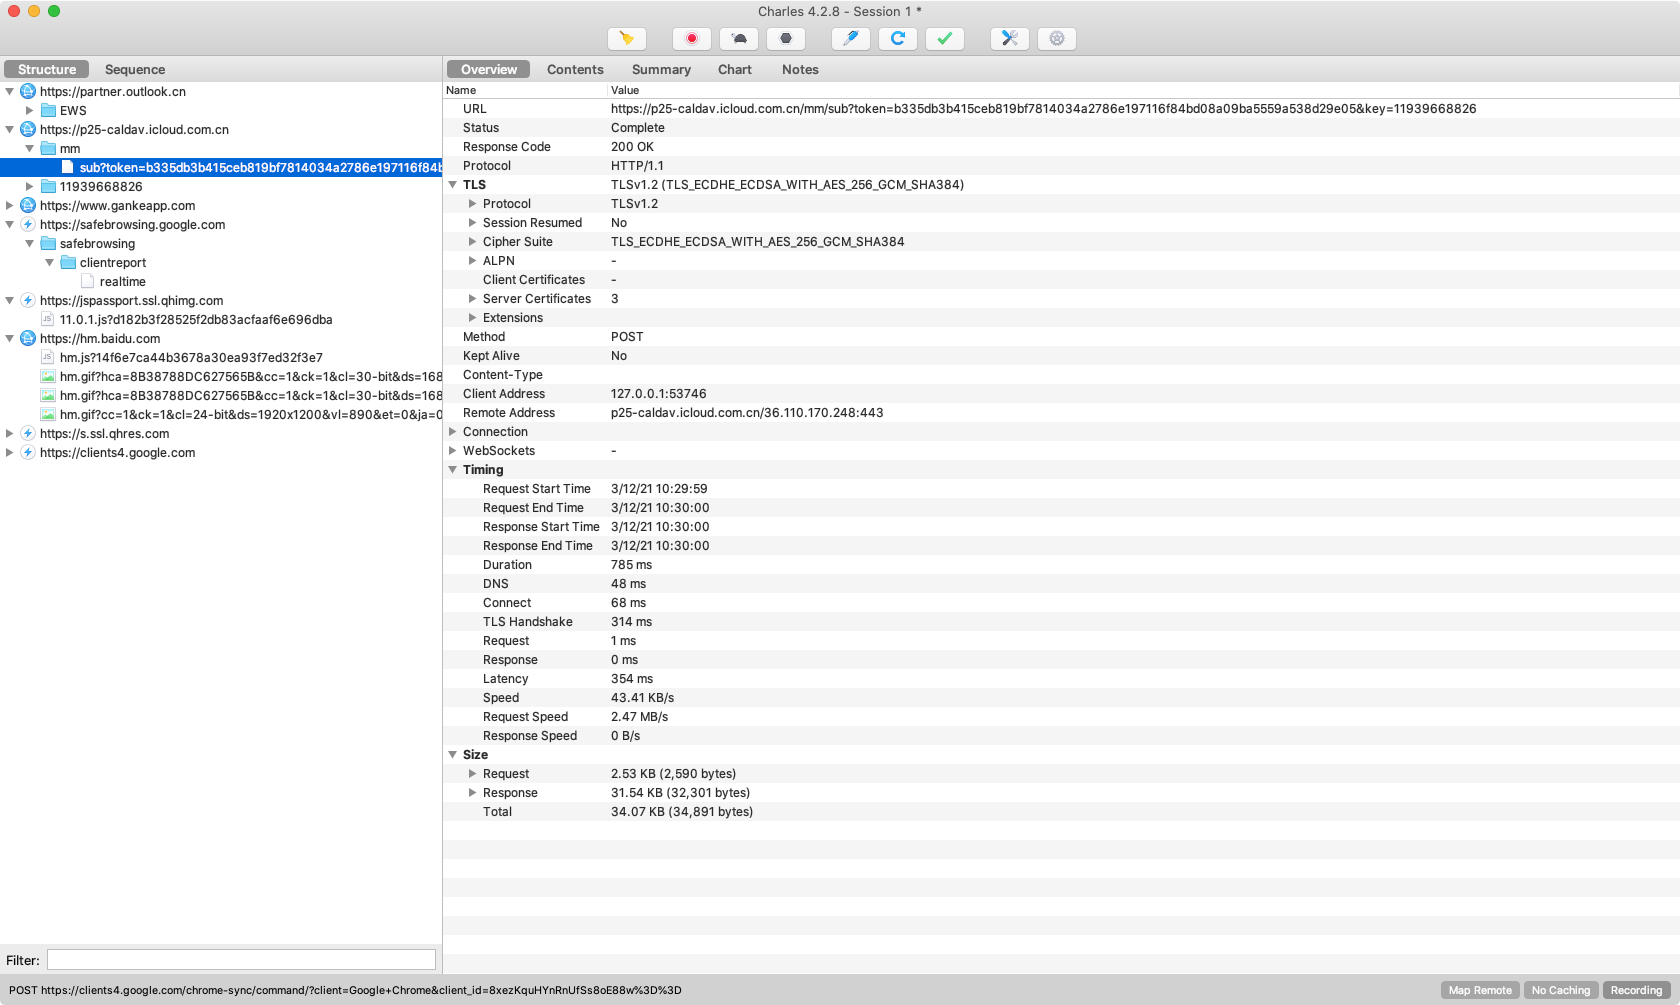Expand the Cipher Suite row
1680x1005 pixels.
[x=473, y=242]
